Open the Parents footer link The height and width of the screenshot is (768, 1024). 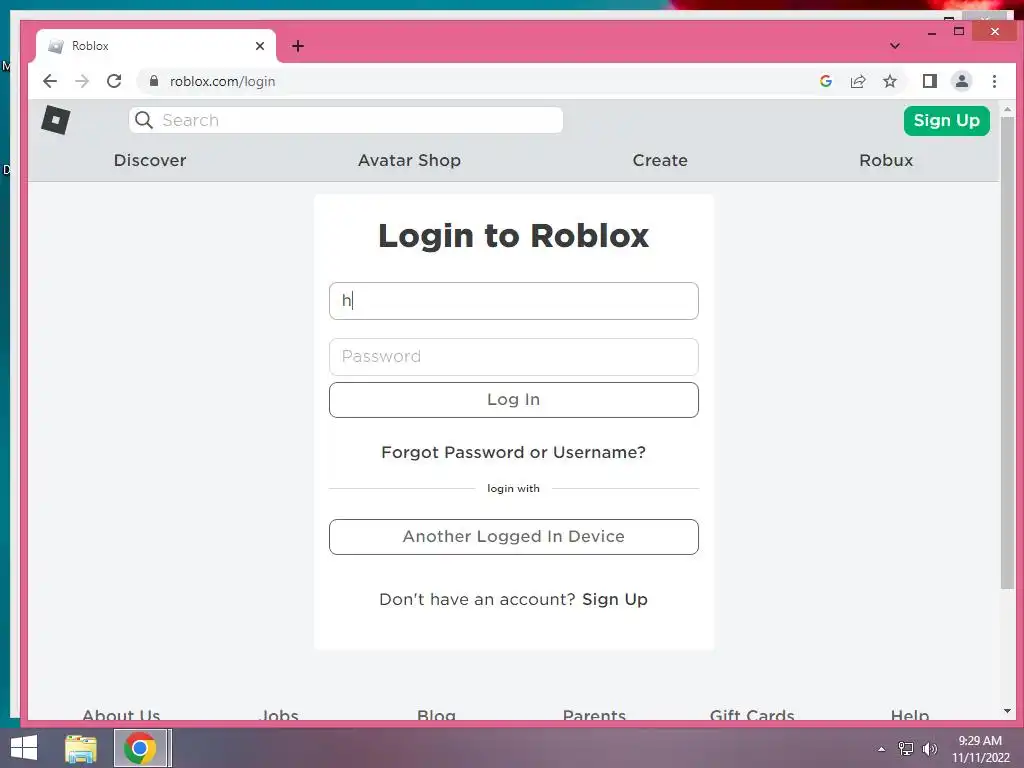594,714
